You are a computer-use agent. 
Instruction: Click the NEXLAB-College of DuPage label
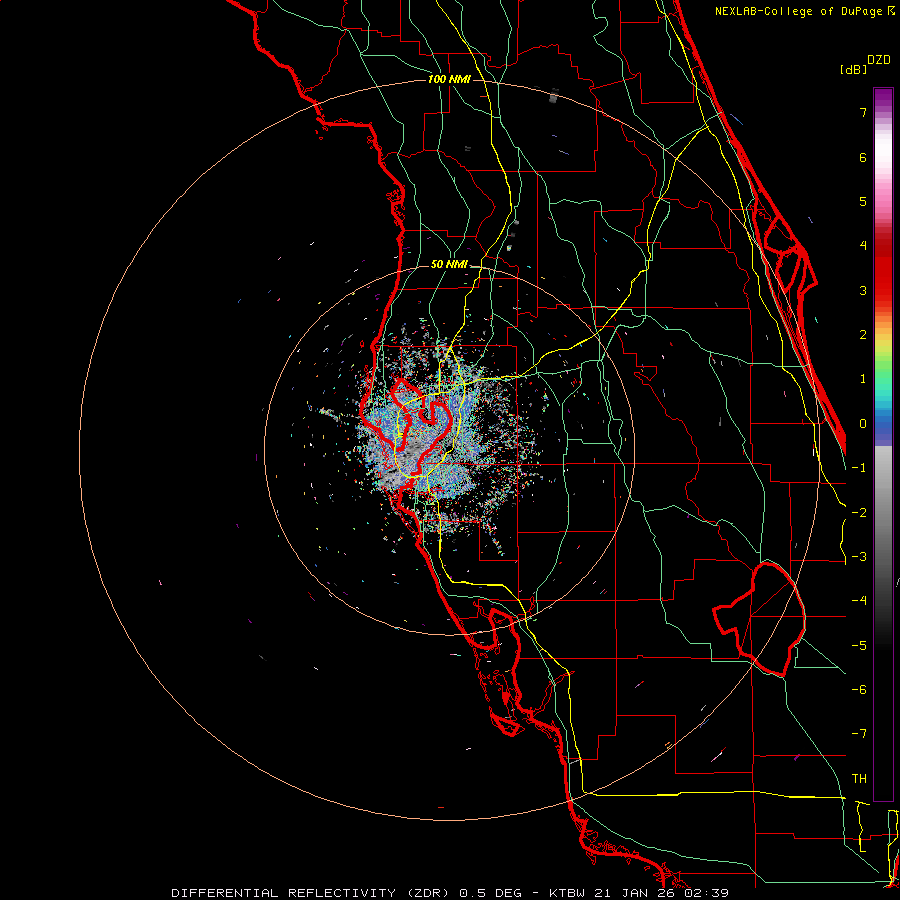(x=800, y=11)
